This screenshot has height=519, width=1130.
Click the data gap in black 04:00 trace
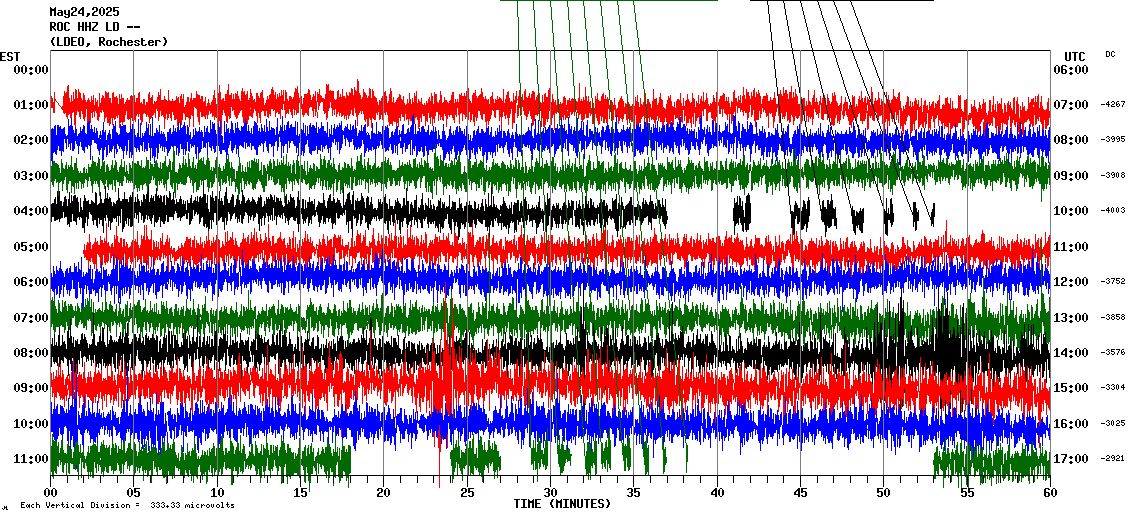pos(699,212)
